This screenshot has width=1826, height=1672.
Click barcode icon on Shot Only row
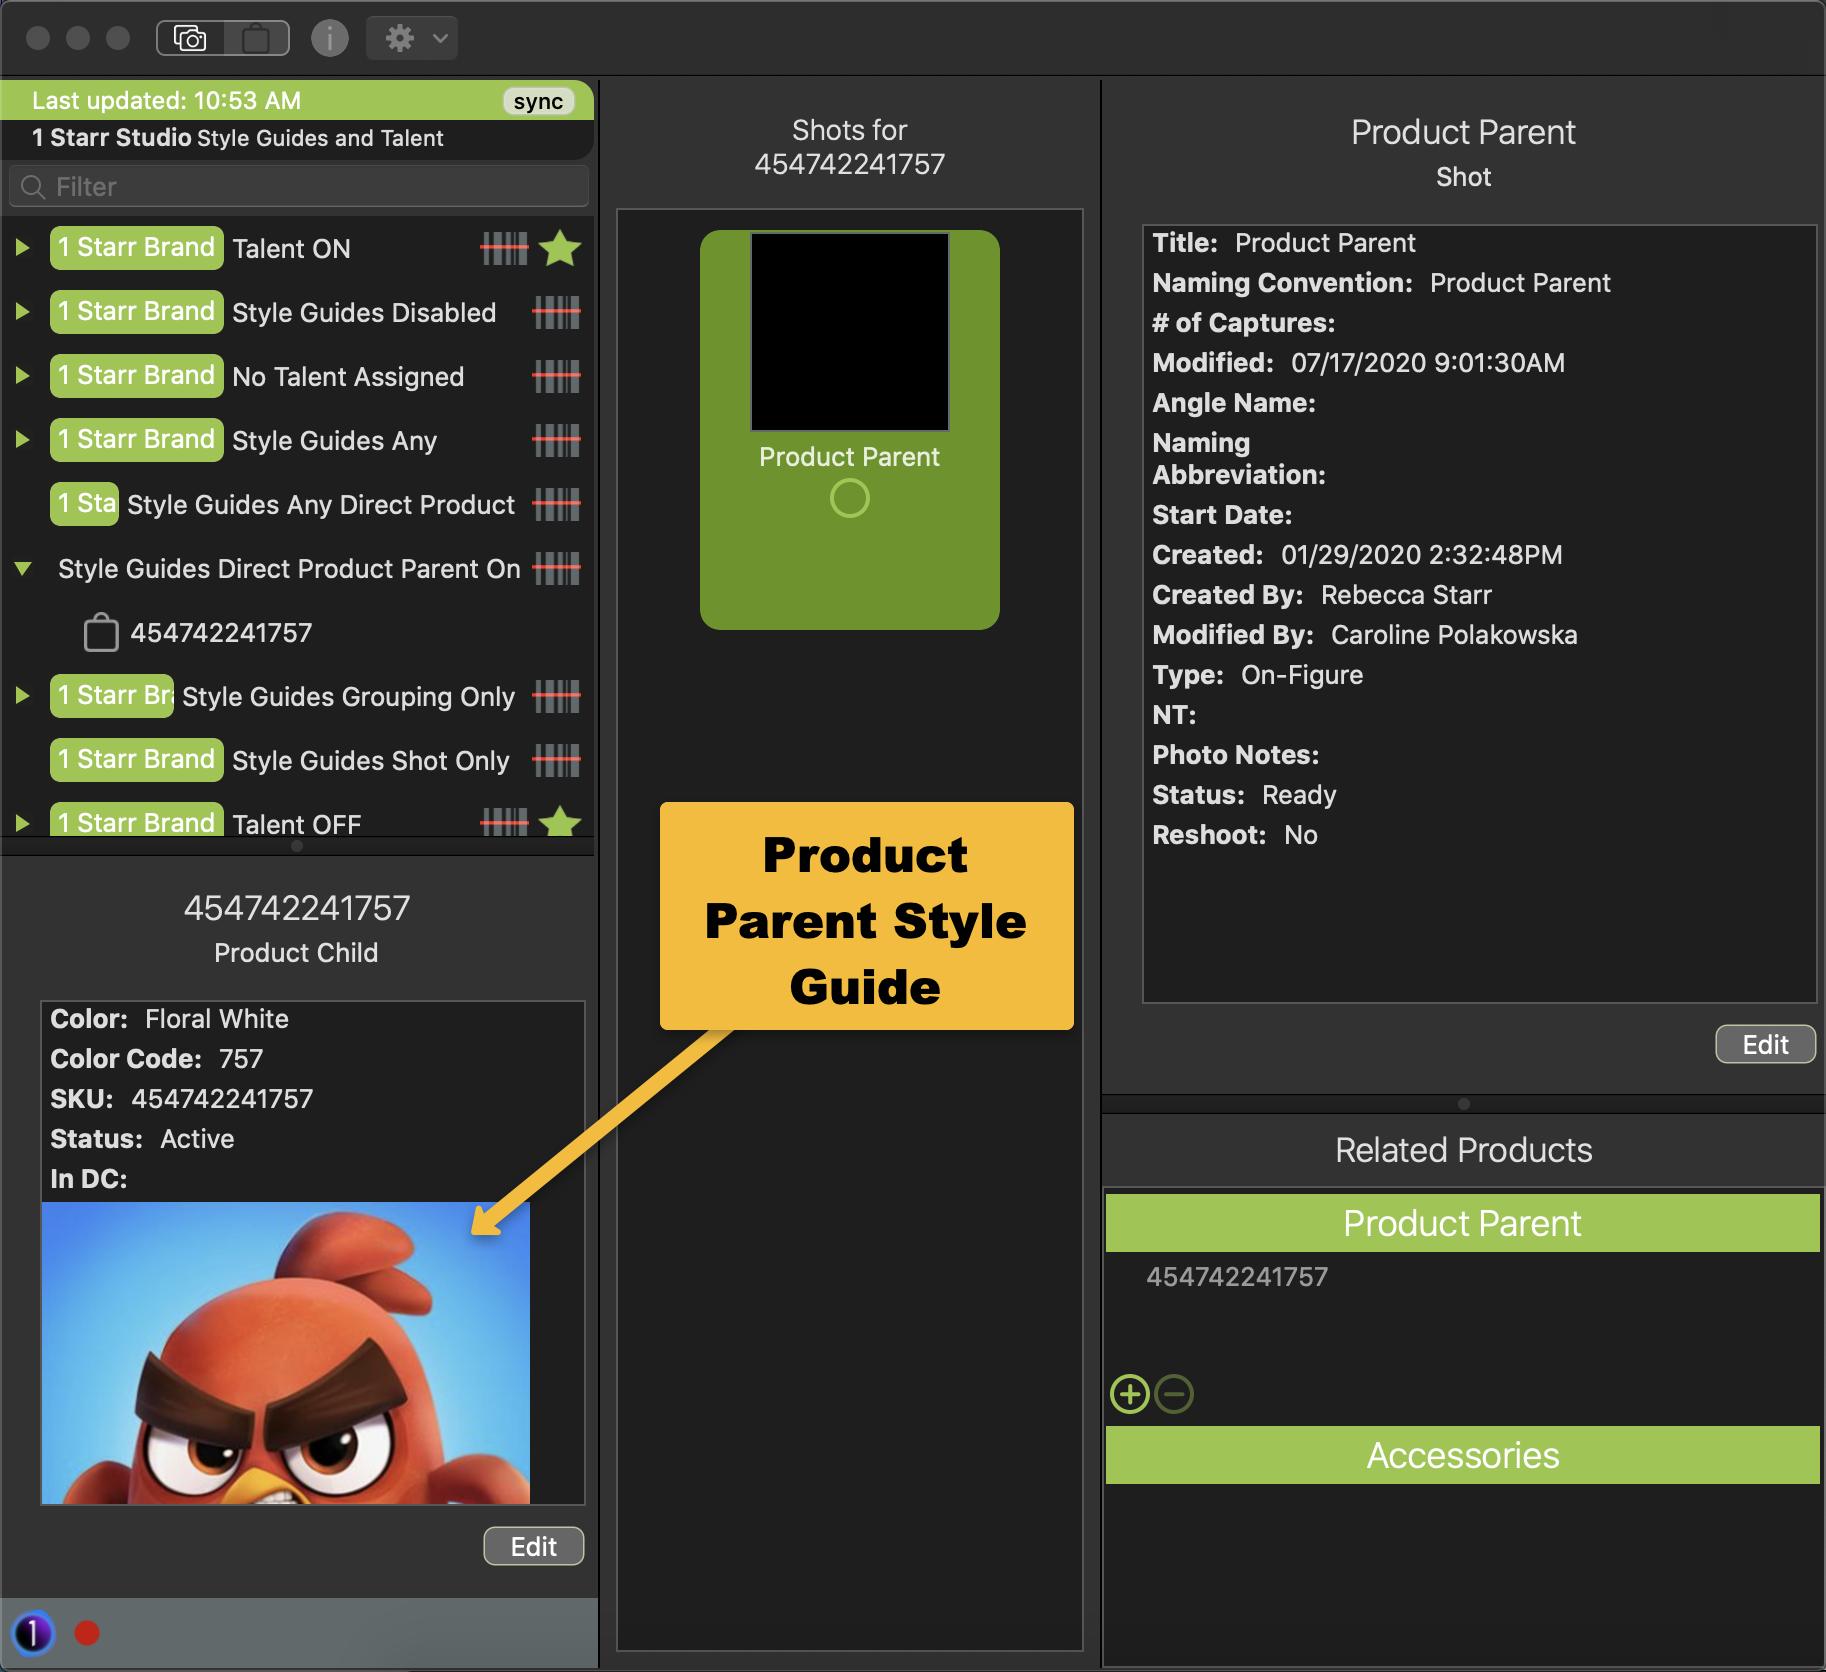point(556,760)
